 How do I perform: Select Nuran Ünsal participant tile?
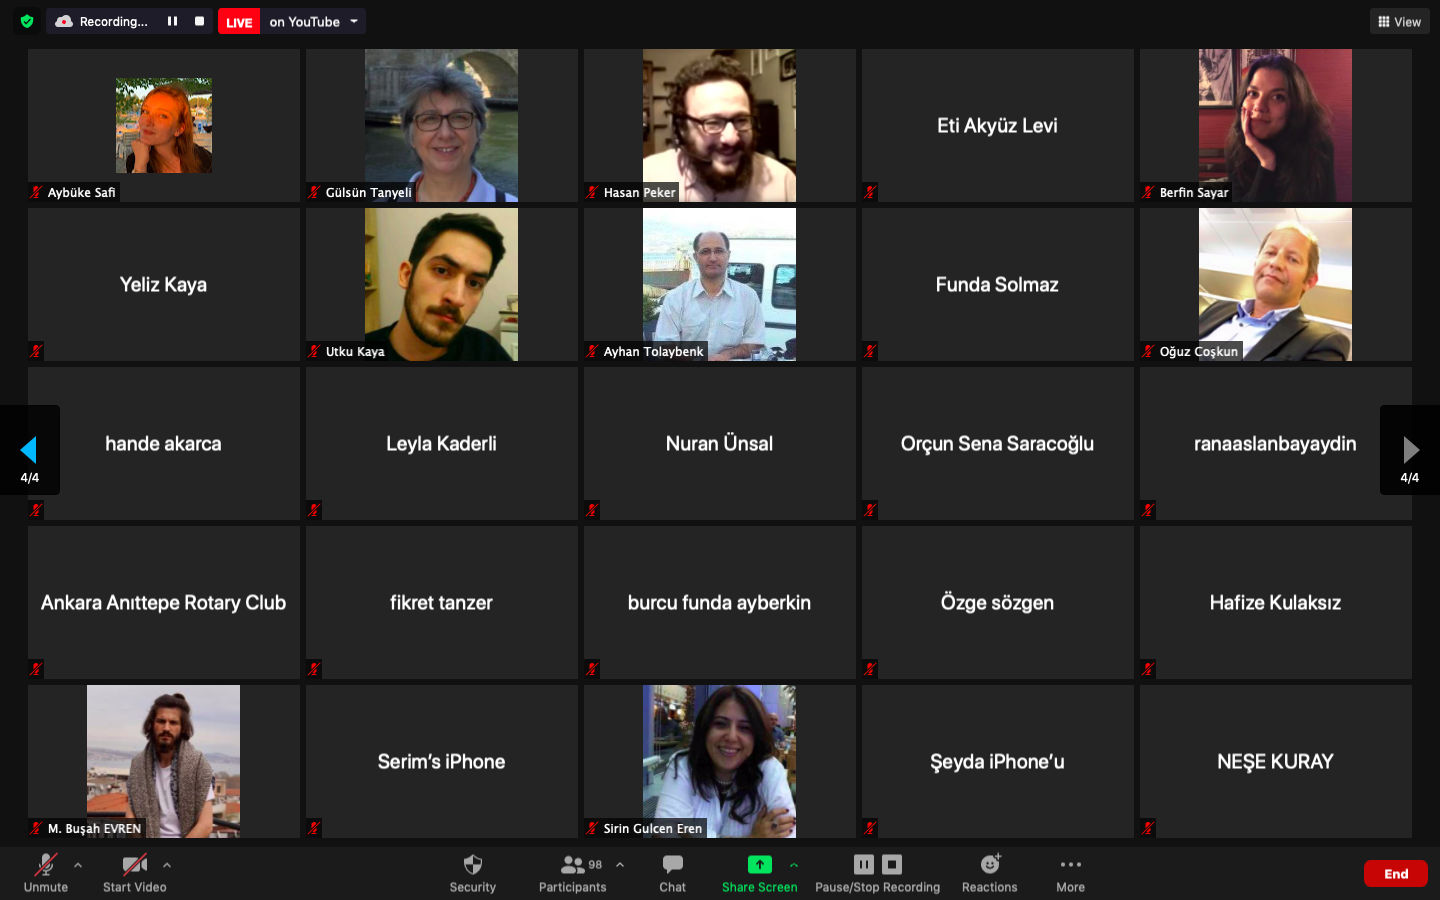[720, 443]
